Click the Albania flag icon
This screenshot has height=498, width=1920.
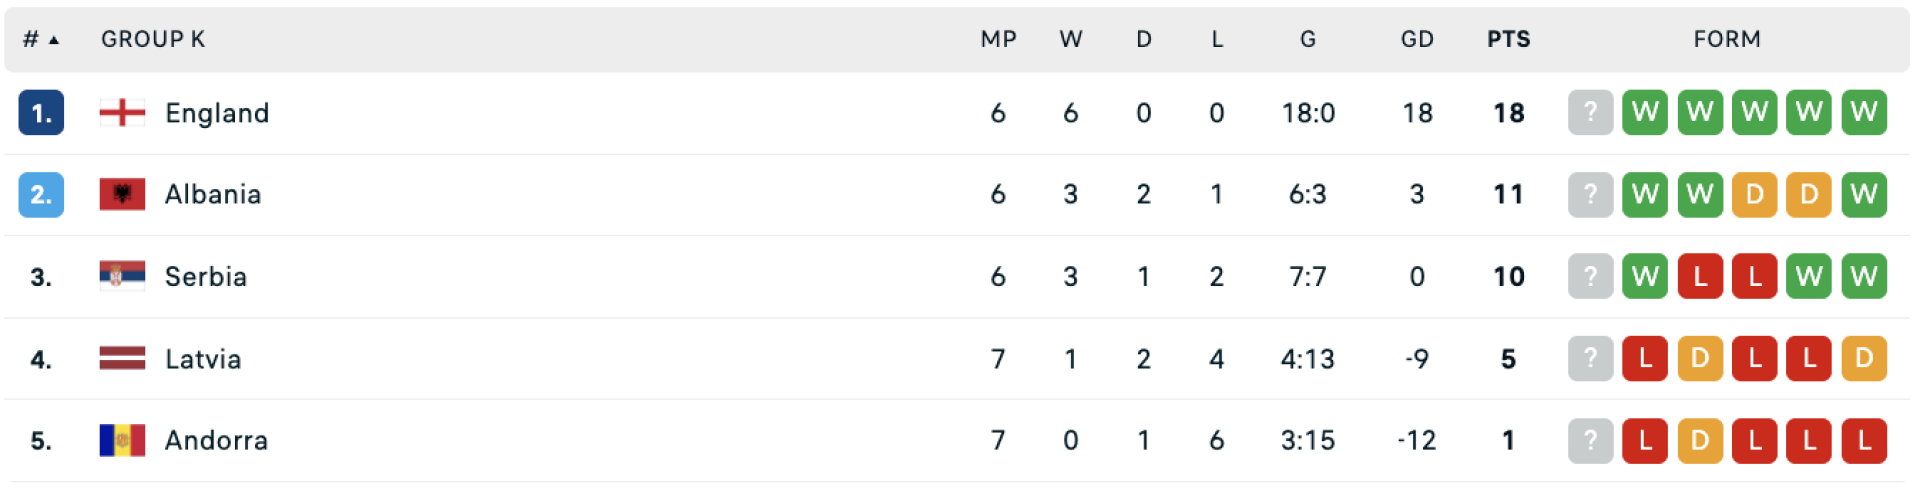[x=122, y=194]
